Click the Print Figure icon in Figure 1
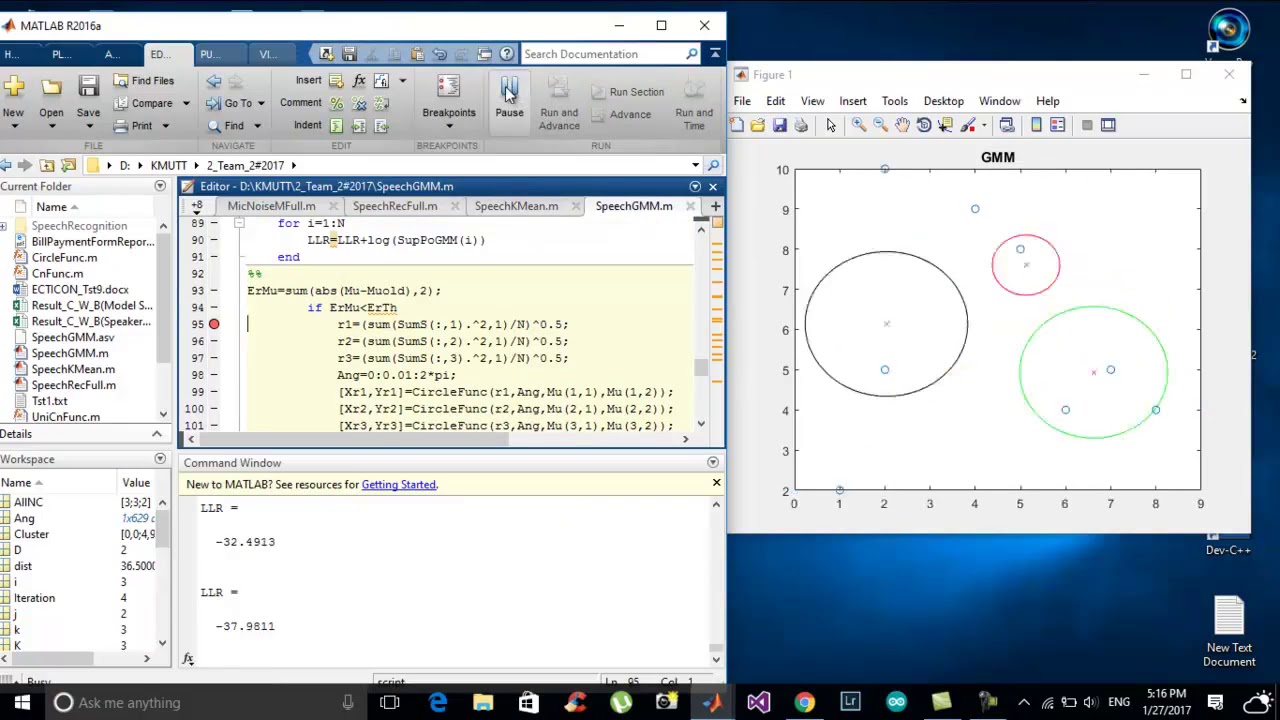This screenshot has height=720, width=1280. click(x=801, y=125)
